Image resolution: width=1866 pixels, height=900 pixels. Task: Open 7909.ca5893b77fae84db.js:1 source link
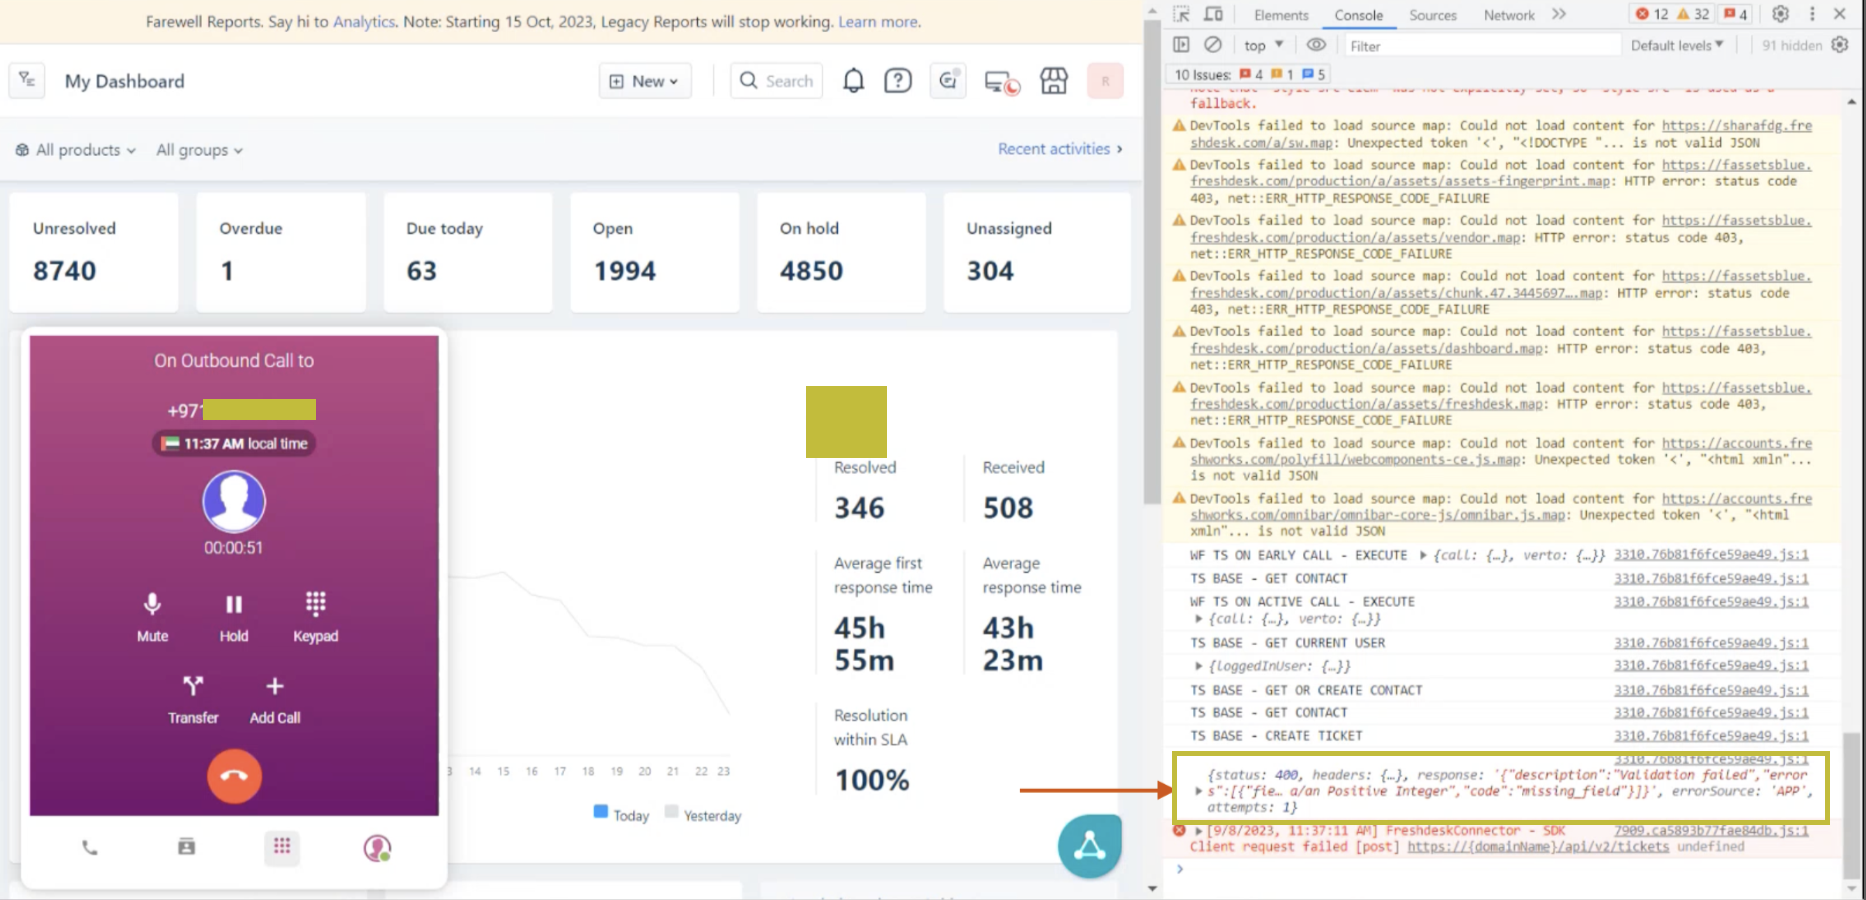[x=1711, y=831]
